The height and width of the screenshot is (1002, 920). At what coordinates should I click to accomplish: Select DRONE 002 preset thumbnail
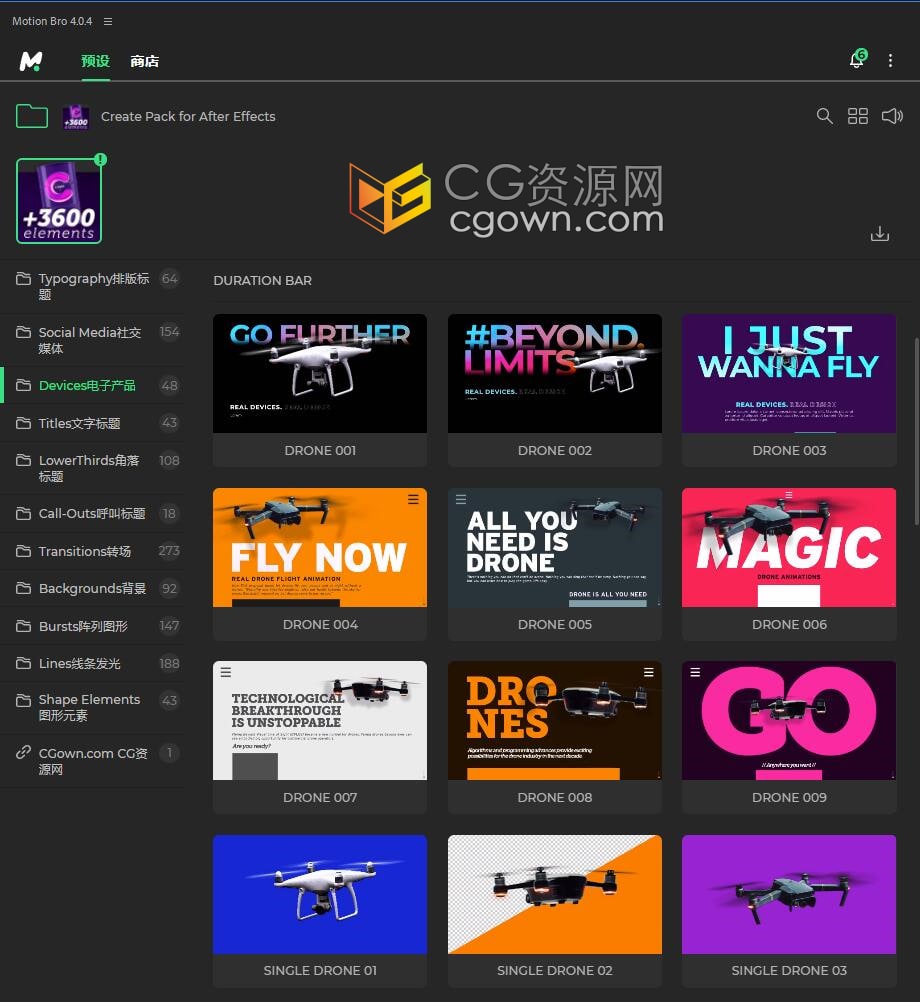pyautogui.click(x=555, y=373)
